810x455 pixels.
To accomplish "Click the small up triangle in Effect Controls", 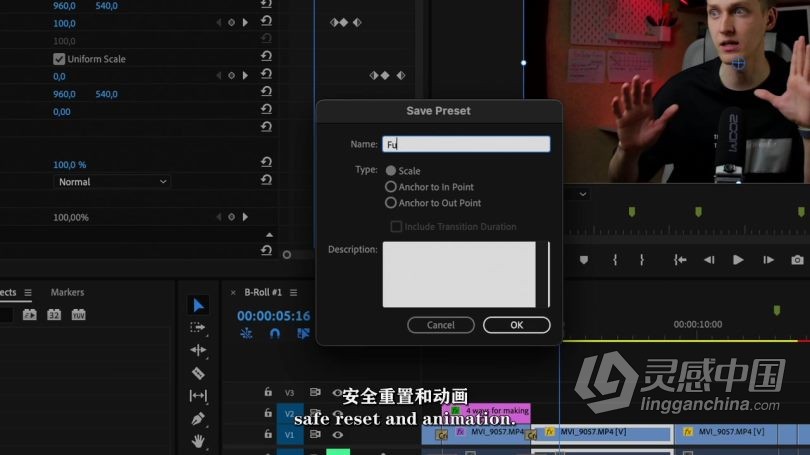I will coord(269,235).
